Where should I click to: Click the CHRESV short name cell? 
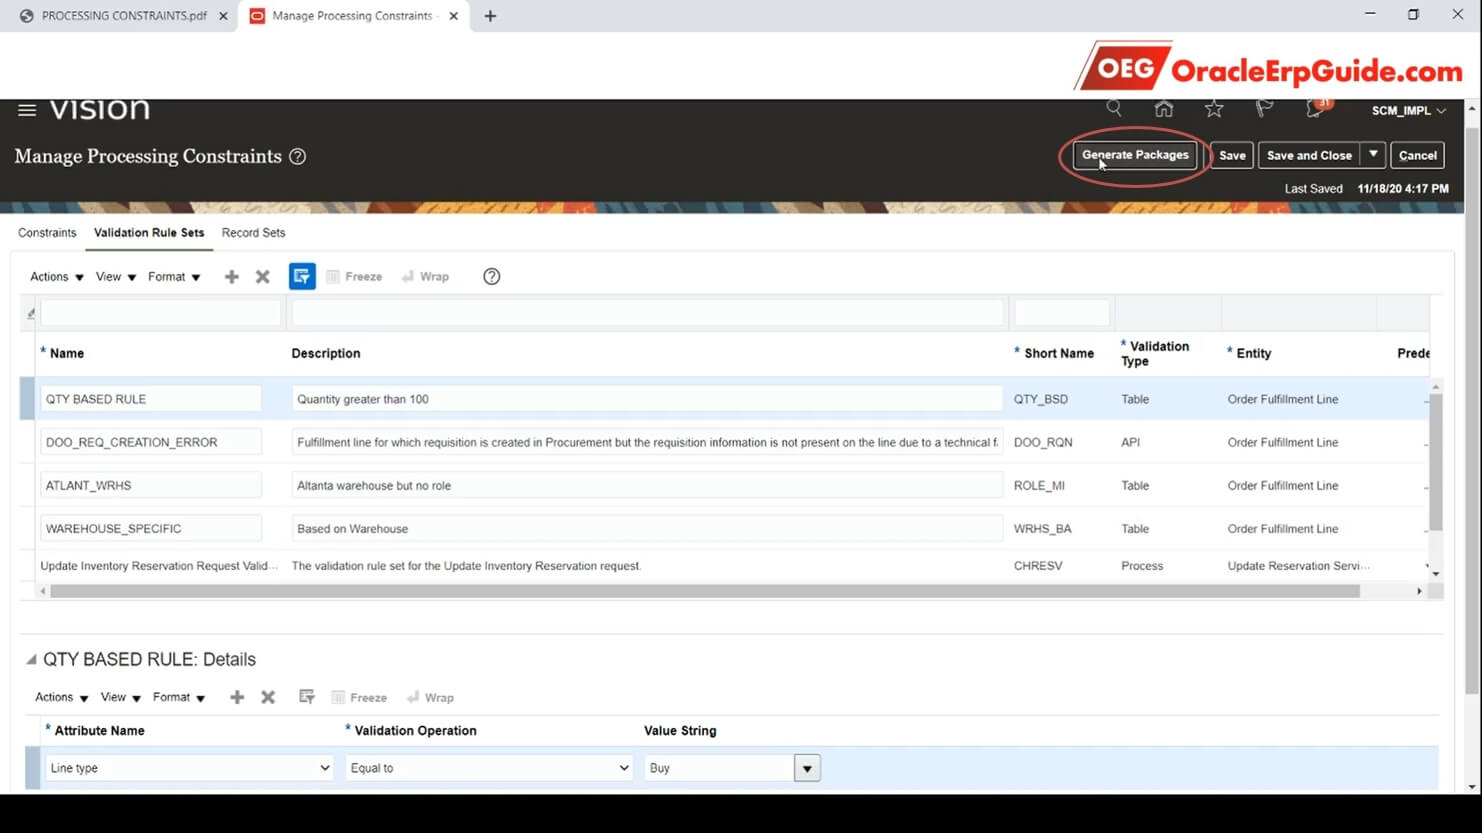coord(1038,566)
